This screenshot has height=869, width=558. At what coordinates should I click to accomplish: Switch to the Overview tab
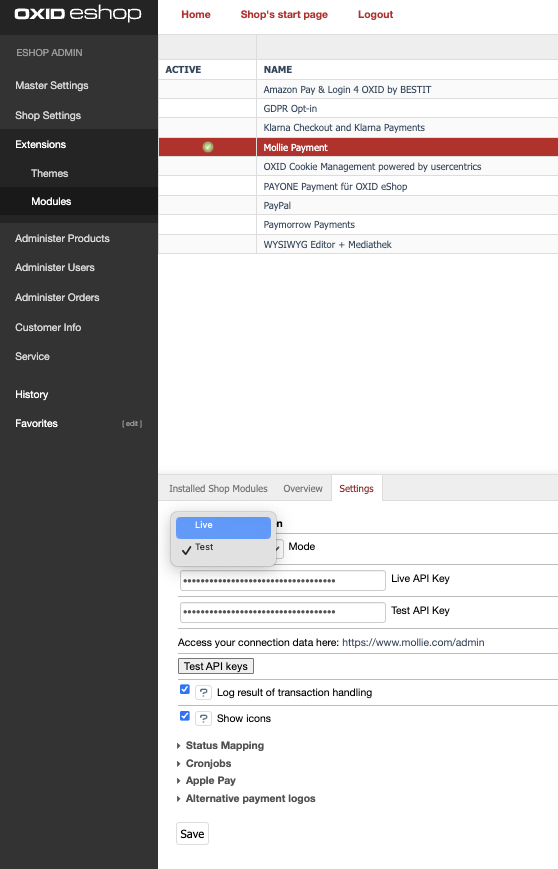[x=303, y=488]
